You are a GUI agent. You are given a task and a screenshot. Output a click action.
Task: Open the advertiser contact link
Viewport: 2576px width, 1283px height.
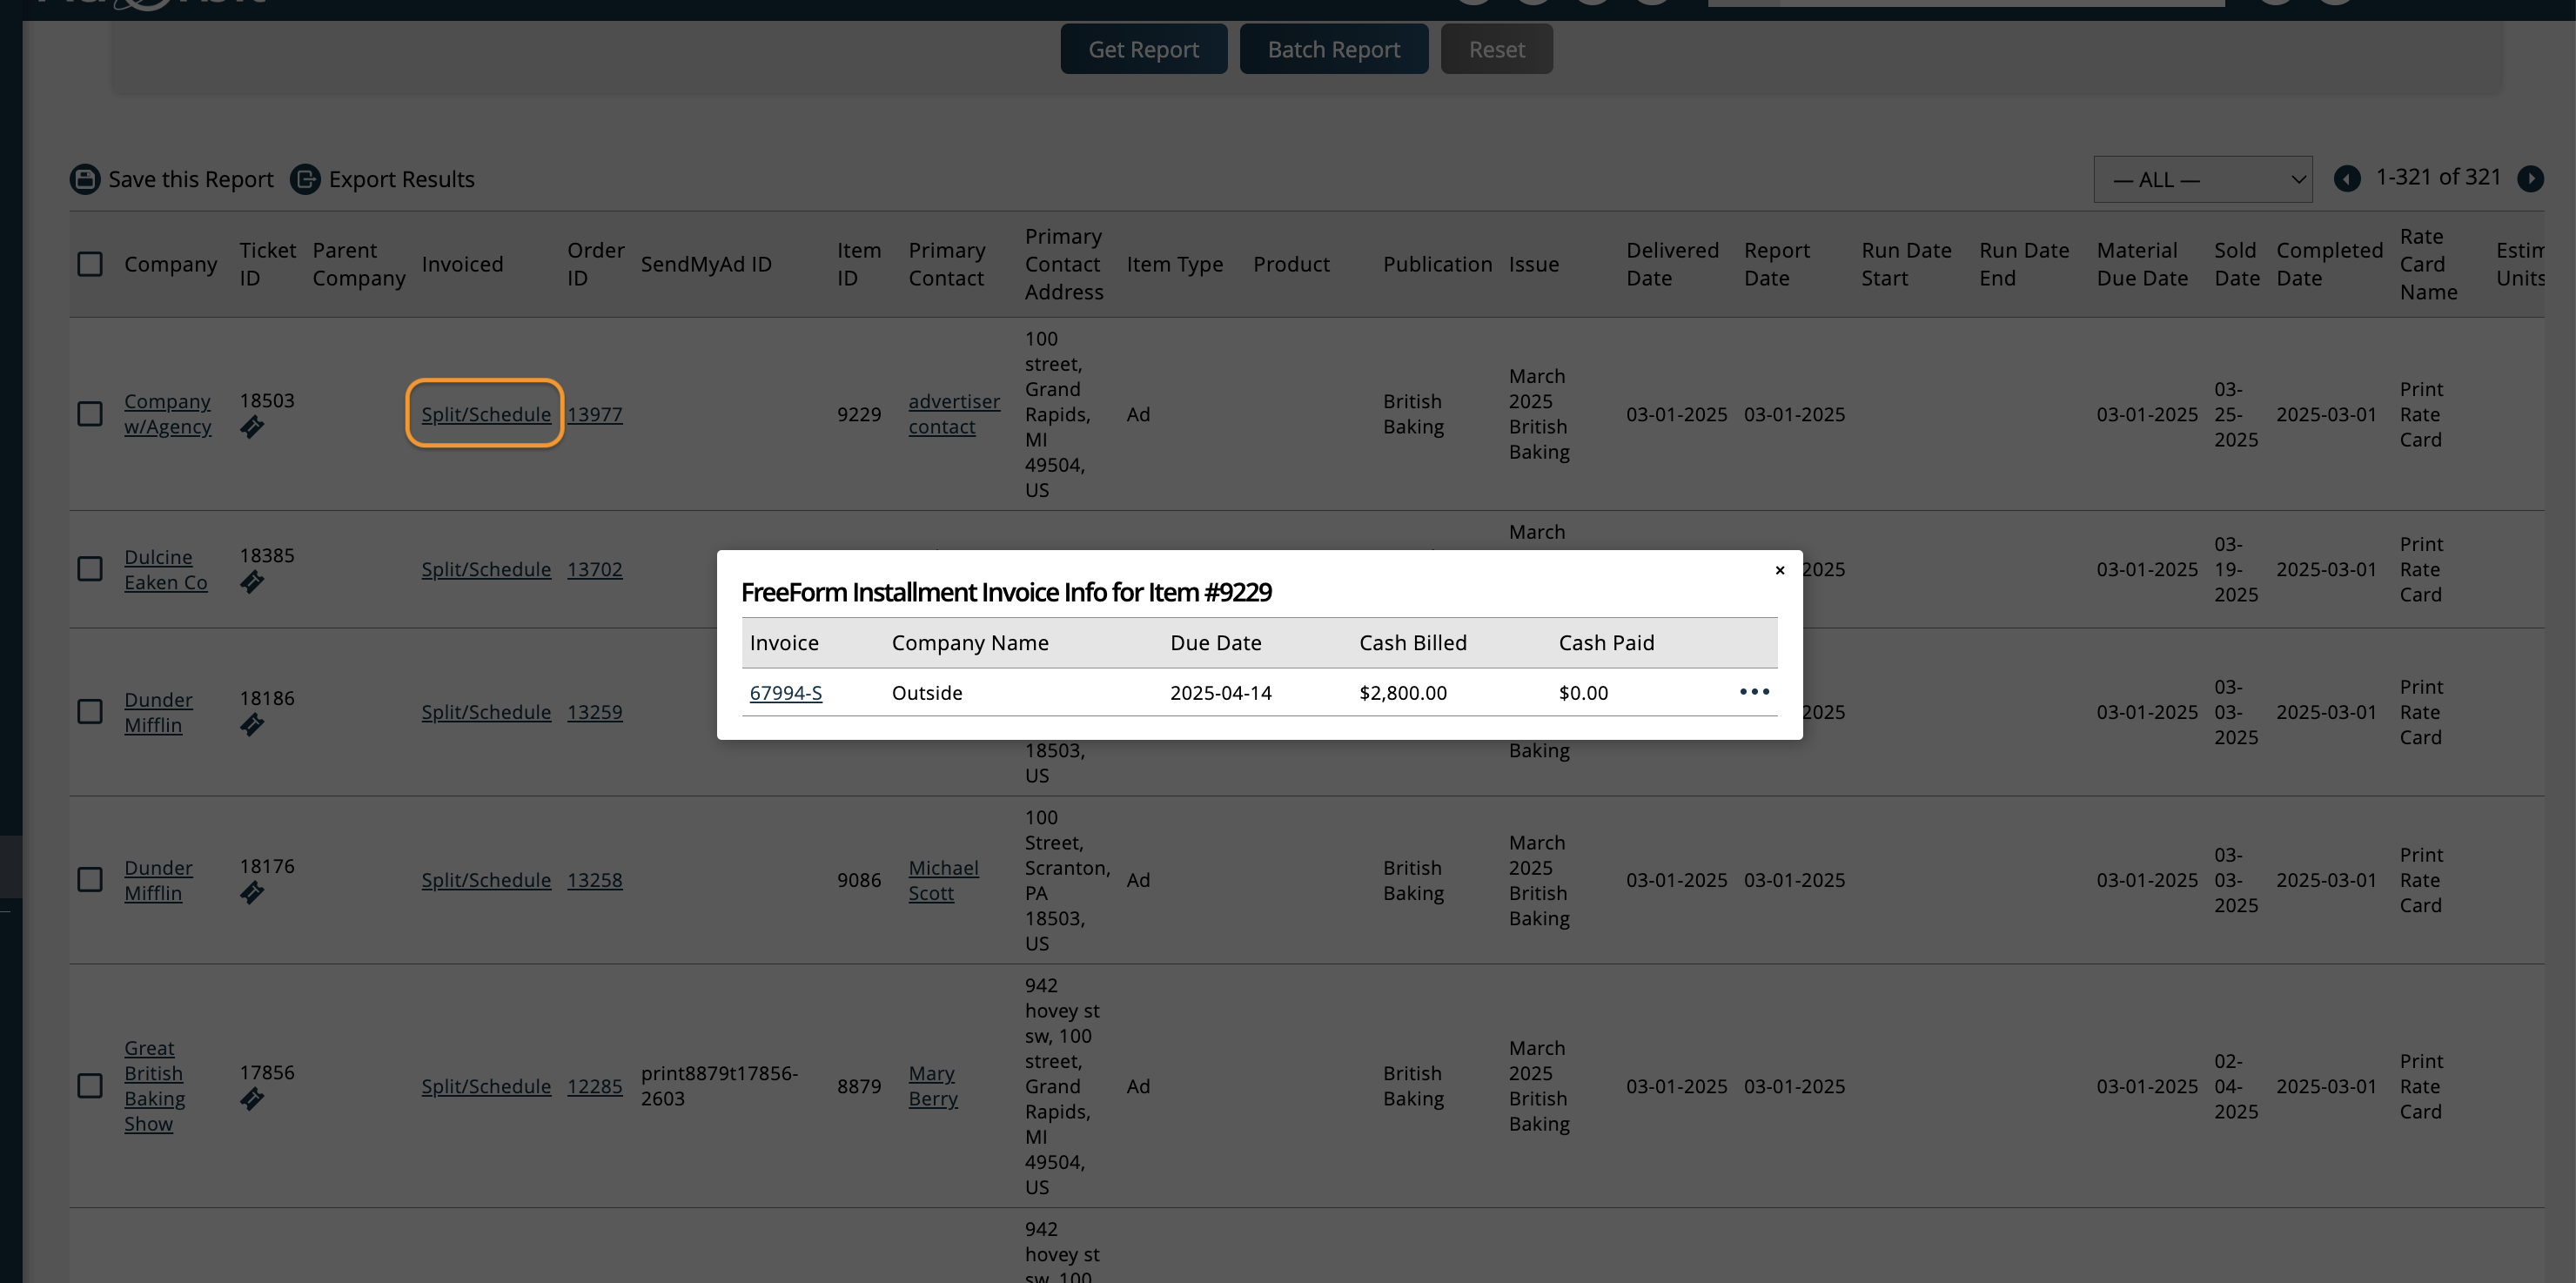click(x=953, y=414)
